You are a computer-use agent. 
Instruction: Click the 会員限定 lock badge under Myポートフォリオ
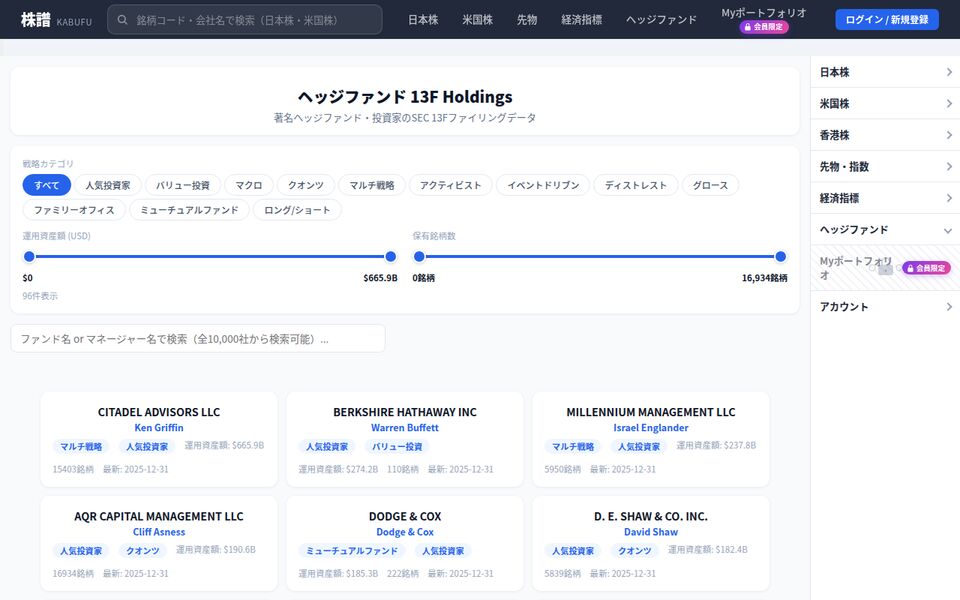pos(763,27)
